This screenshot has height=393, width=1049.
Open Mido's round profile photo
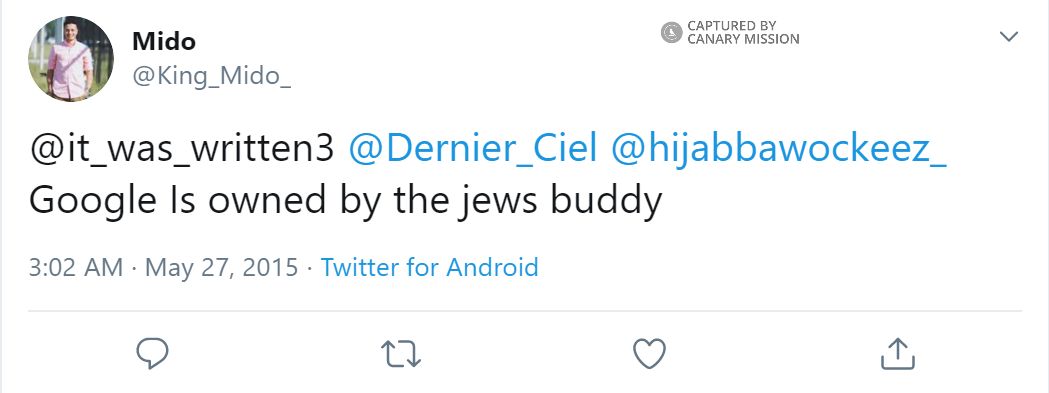point(71,59)
